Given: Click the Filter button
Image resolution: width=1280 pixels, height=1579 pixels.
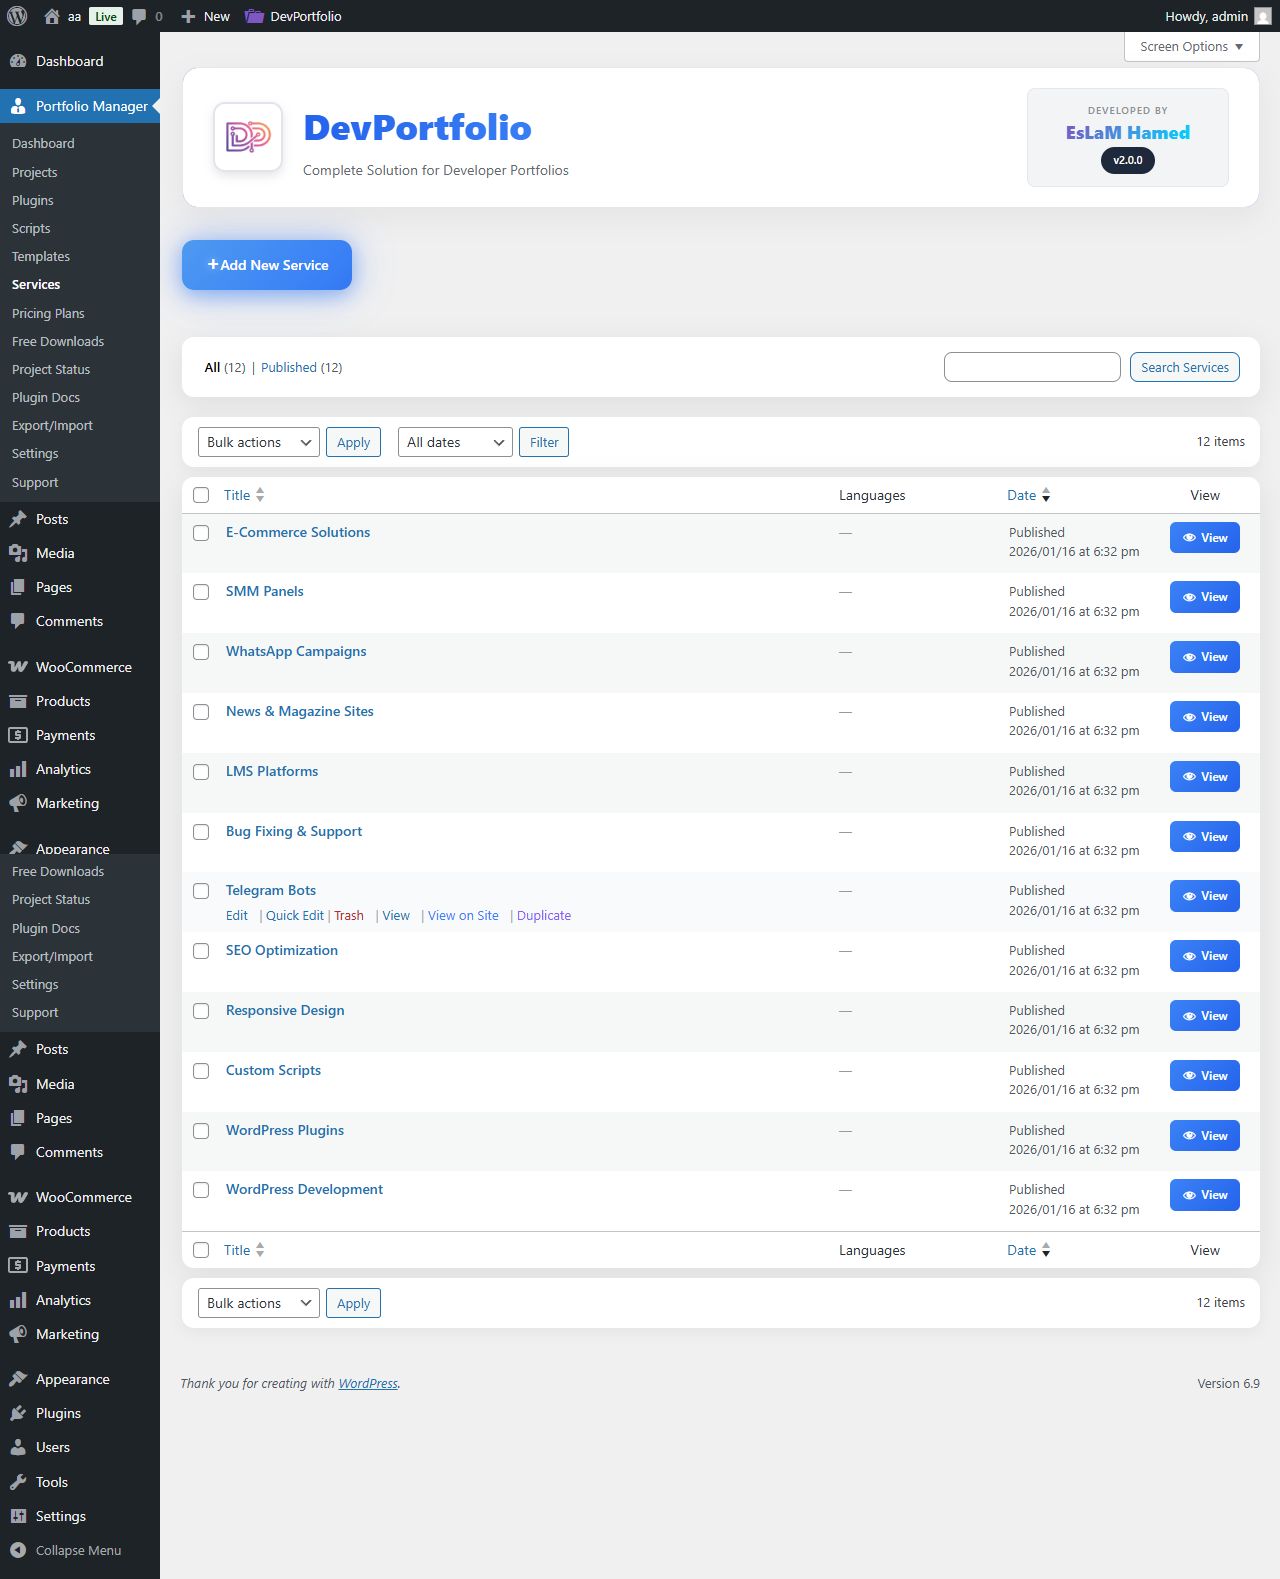Looking at the screenshot, I should (x=544, y=442).
